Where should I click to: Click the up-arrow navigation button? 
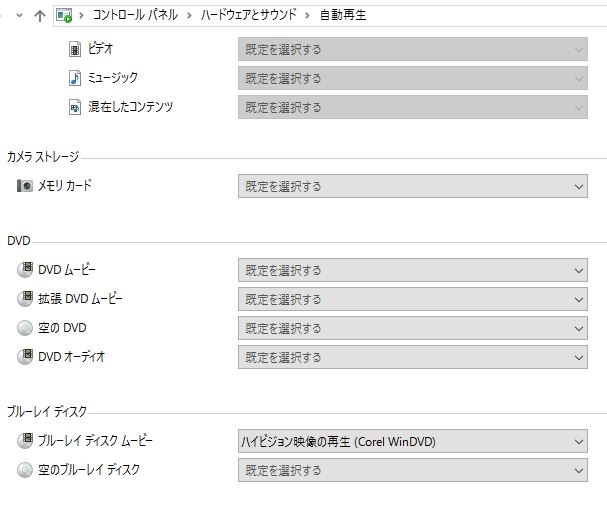point(39,16)
